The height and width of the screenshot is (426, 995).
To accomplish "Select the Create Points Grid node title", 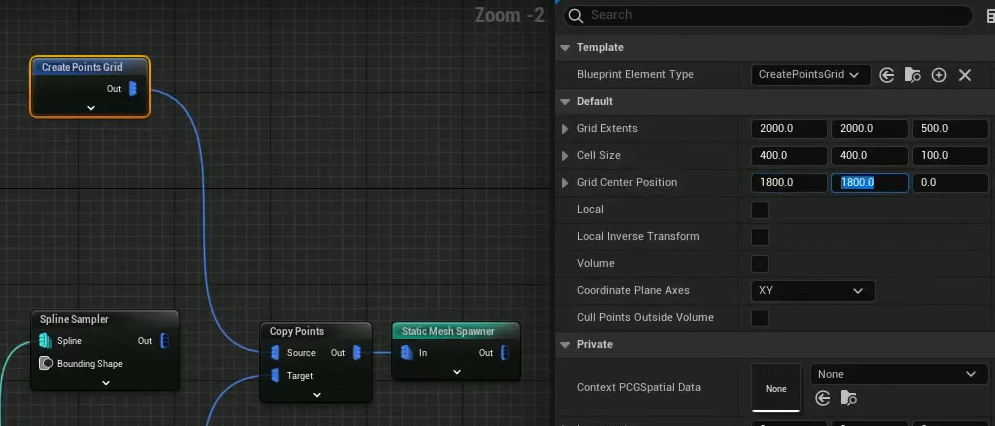I will [x=82, y=67].
